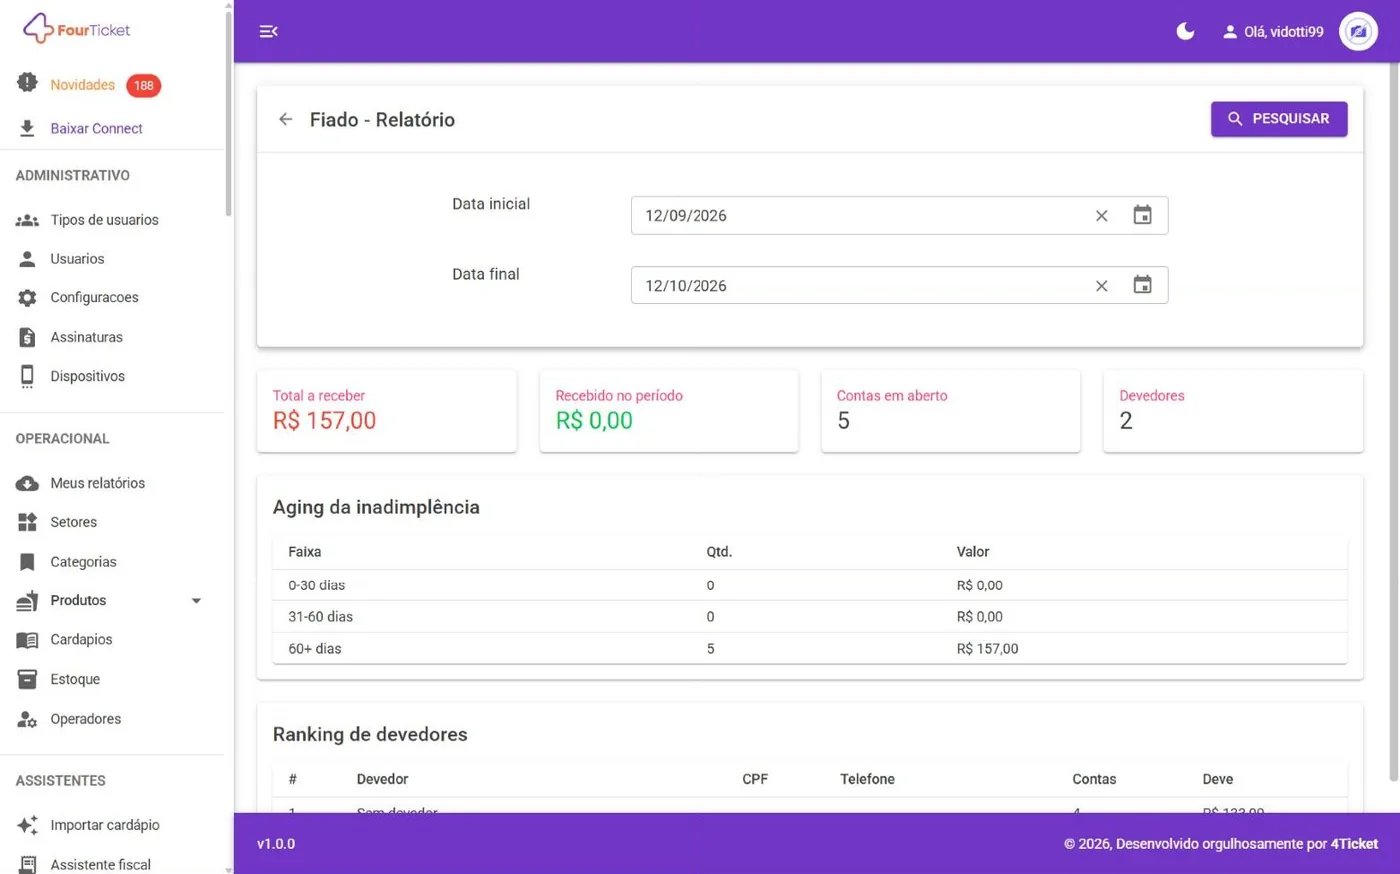Click the Cardapios menu book icon
1400x874 pixels.
click(x=27, y=640)
